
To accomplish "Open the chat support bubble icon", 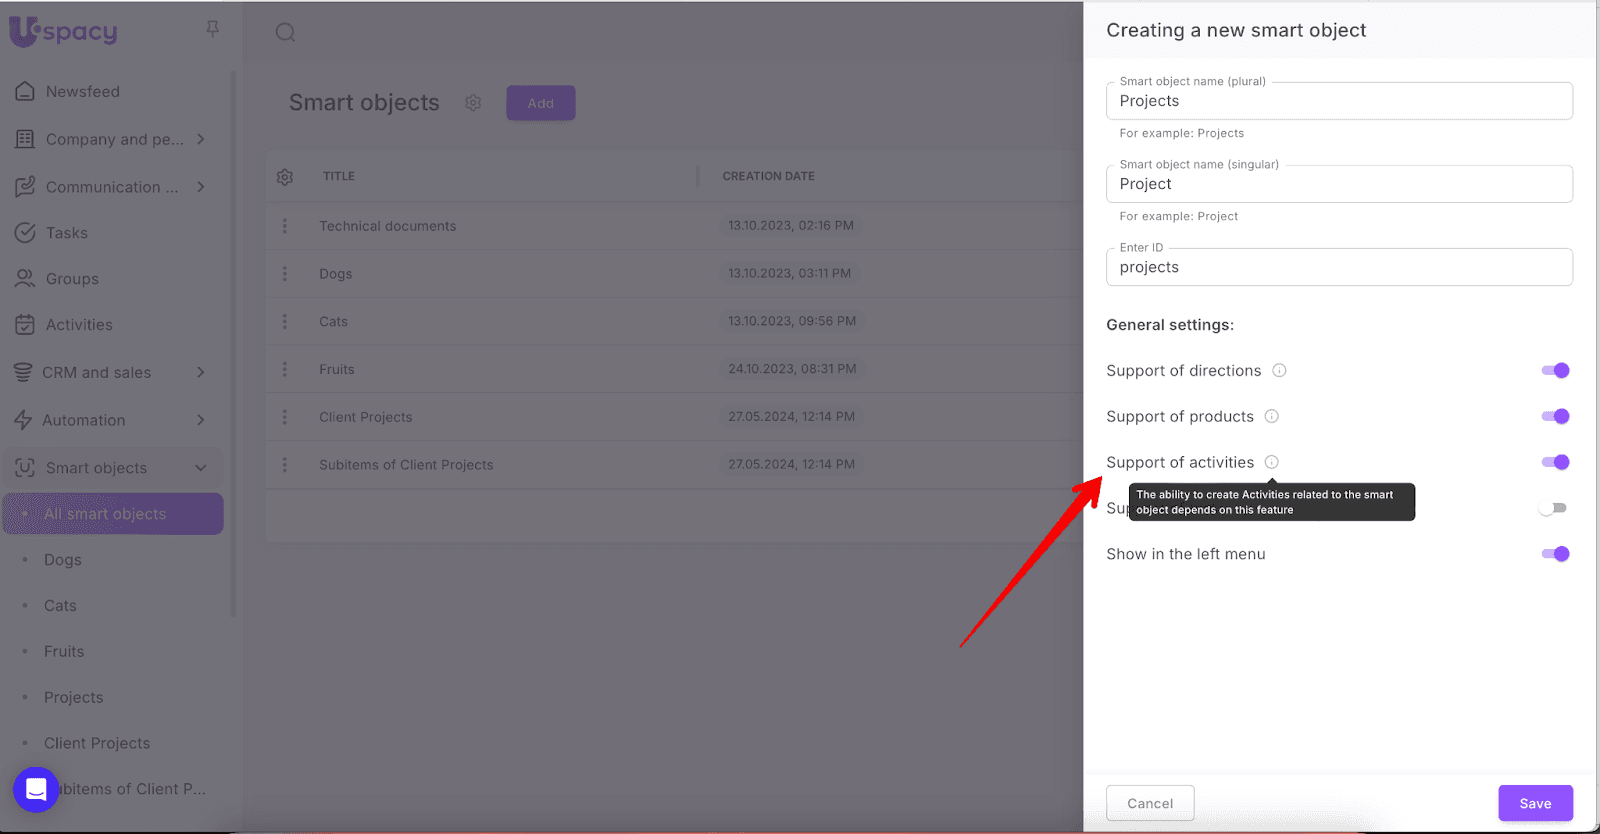I will coord(36,790).
